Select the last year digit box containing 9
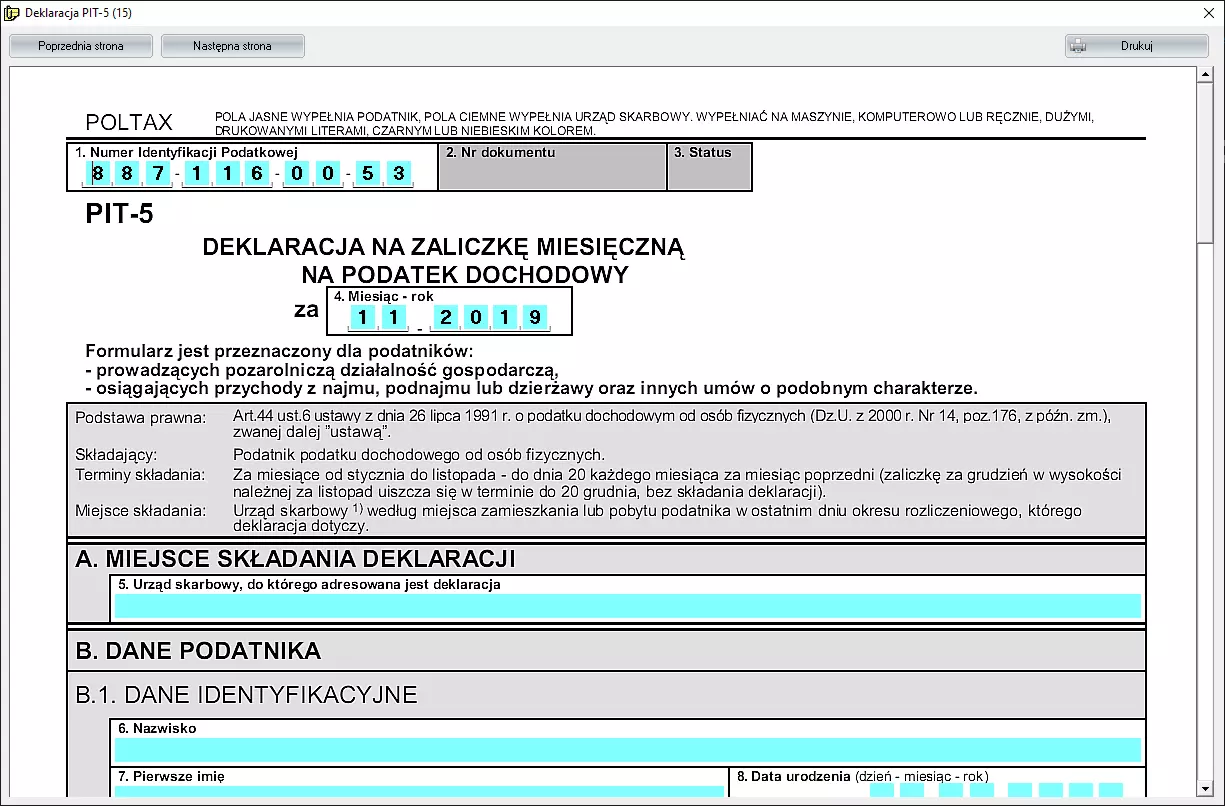The width and height of the screenshot is (1225, 806). [x=535, y=318]
